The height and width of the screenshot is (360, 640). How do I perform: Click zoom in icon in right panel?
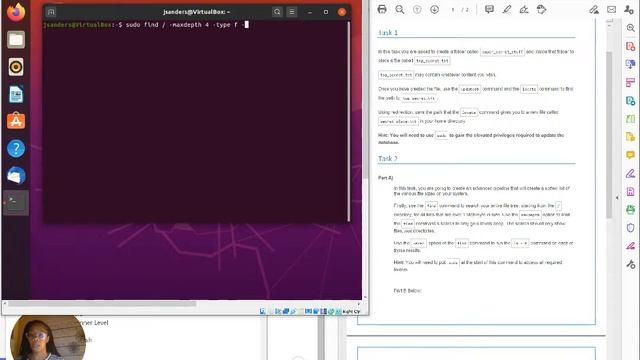pyautogui.click(x=631, y=28)
